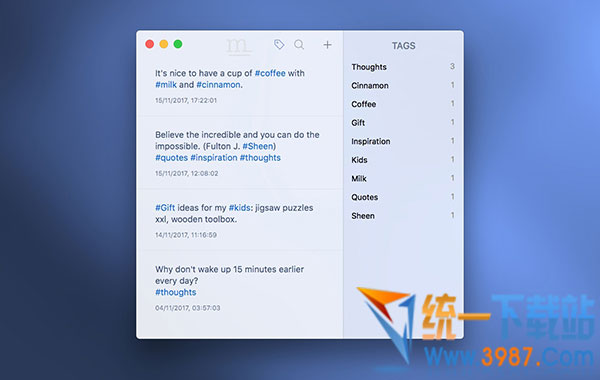This screenshot has height=380, width=600.
Task: Pick the Kids tag from Tags list
Action: pyautogui.click(x=403, y=160)
